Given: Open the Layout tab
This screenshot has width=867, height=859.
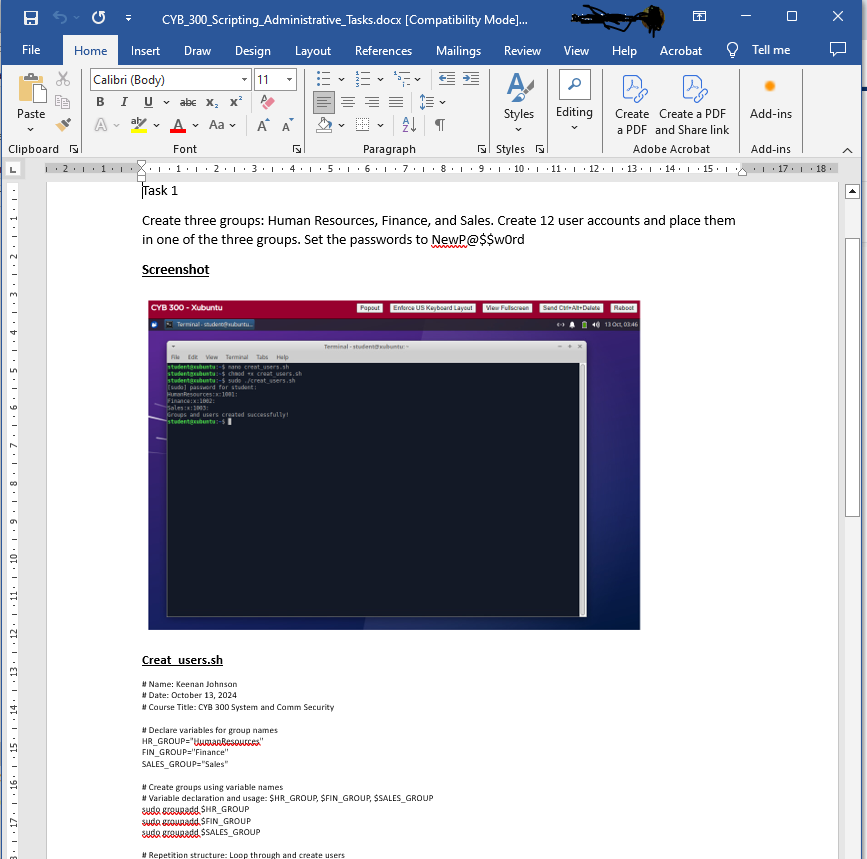Looking at the screenshot, I should click(x=312, y=51).
